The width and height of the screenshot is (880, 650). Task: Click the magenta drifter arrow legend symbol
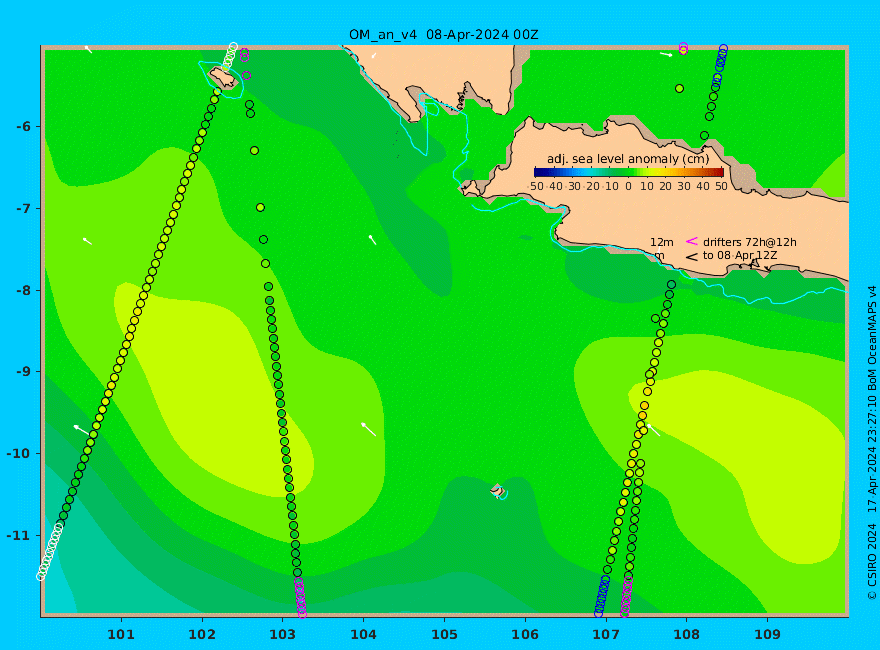[691, 241]
